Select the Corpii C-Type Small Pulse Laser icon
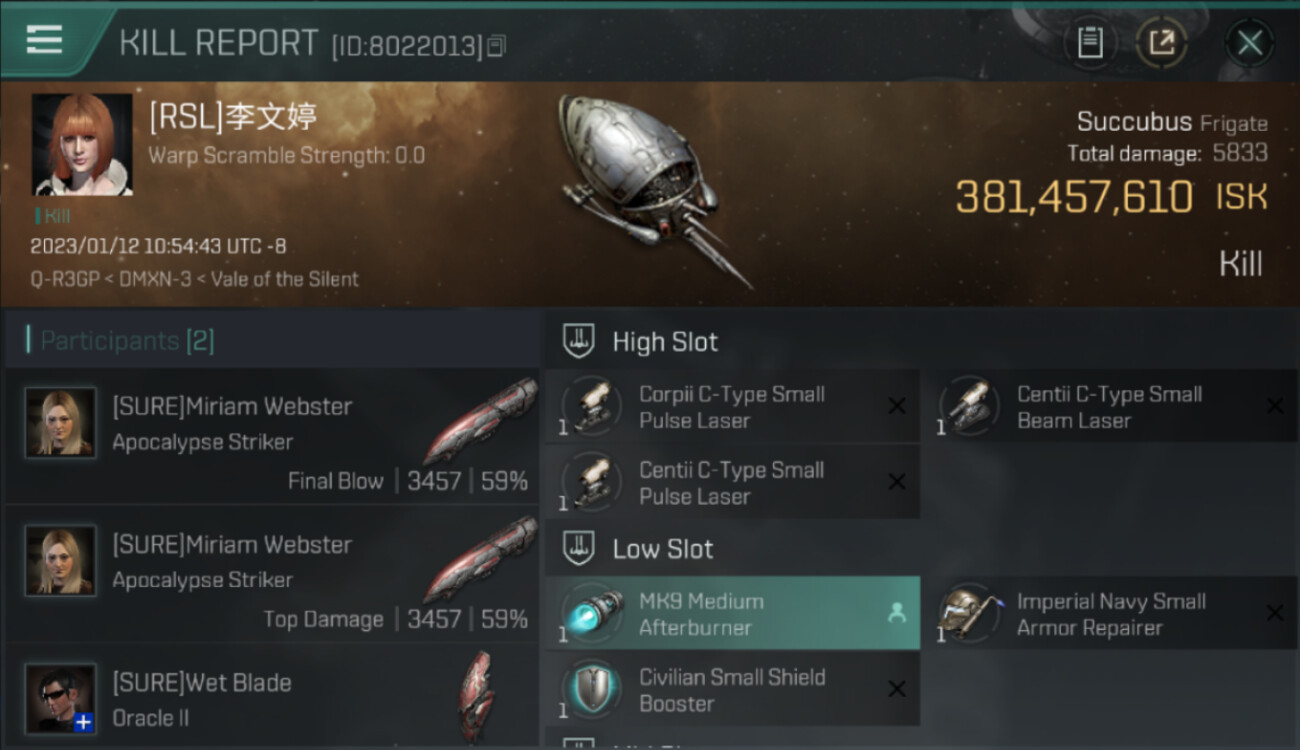Image resolution: width=1300 pixels, height=750 pixels. point(592,407)
